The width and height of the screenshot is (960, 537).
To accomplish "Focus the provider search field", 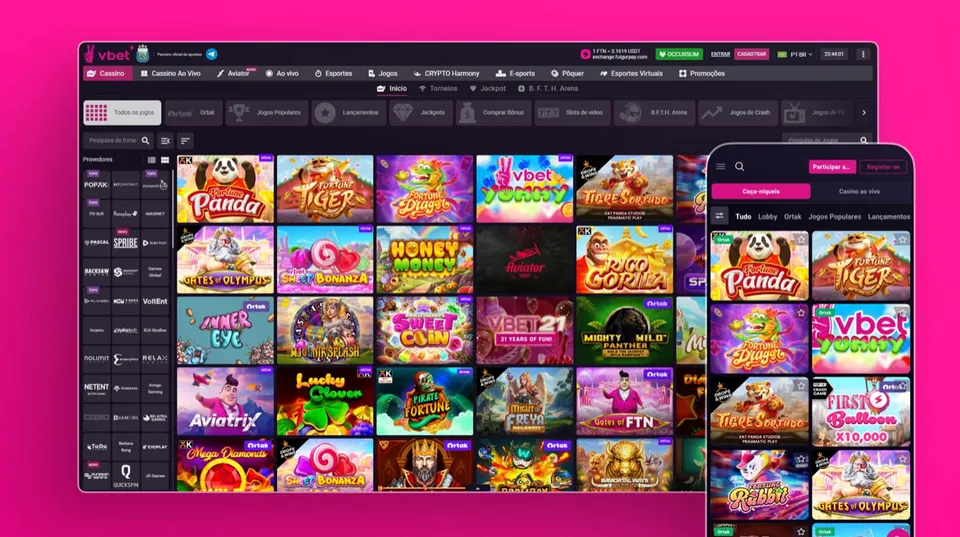I will point(118,140).
